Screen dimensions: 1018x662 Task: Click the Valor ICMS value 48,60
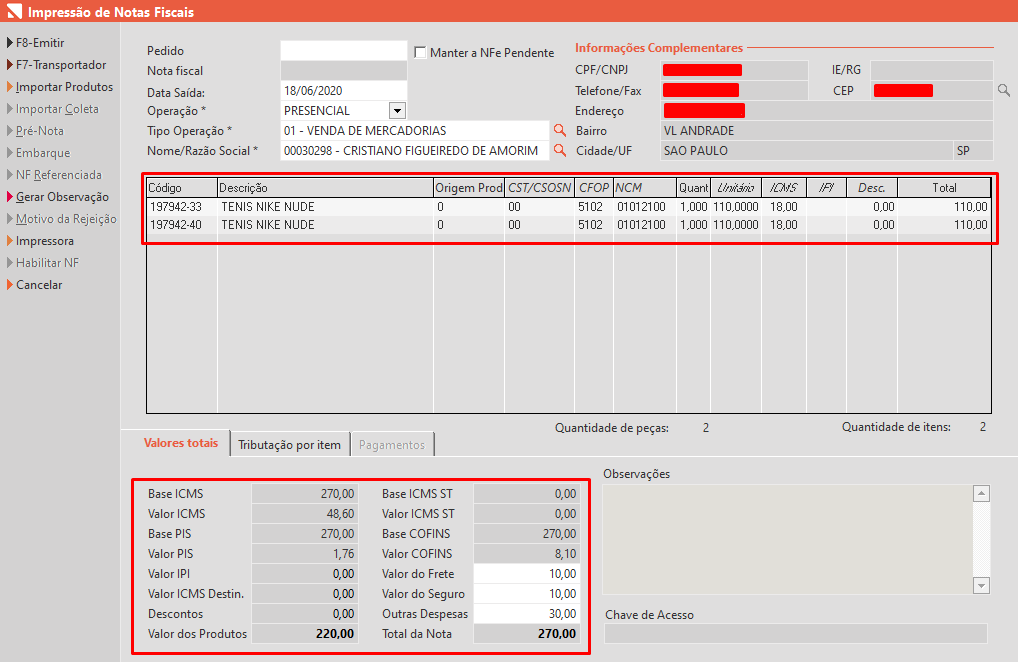(304, 514)
